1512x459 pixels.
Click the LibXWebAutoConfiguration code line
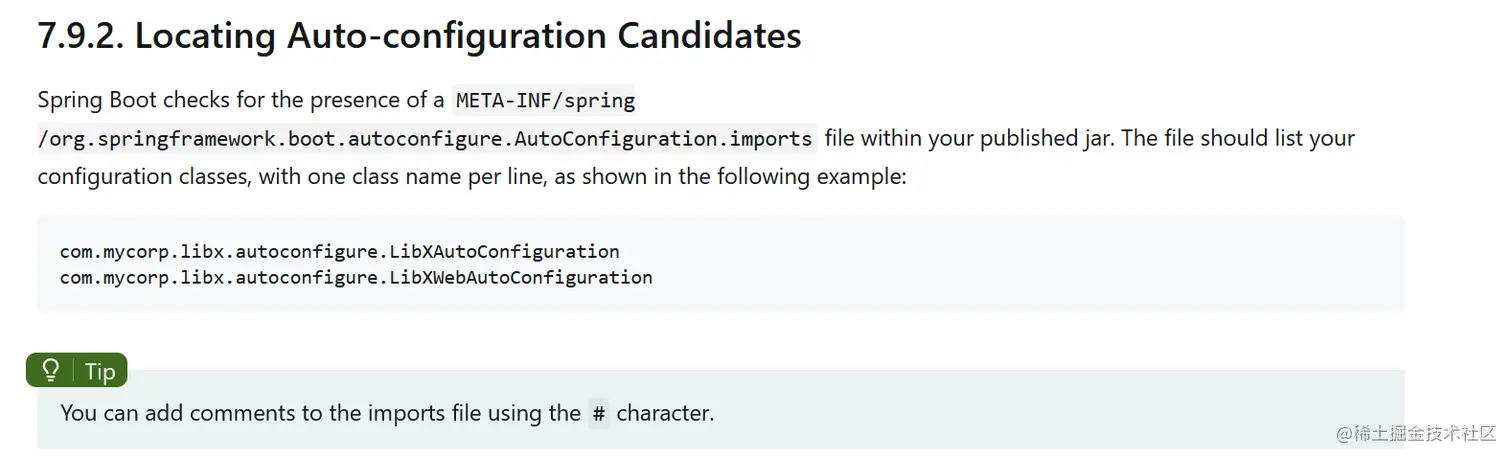pyautogui.click(x=355, y=277)
